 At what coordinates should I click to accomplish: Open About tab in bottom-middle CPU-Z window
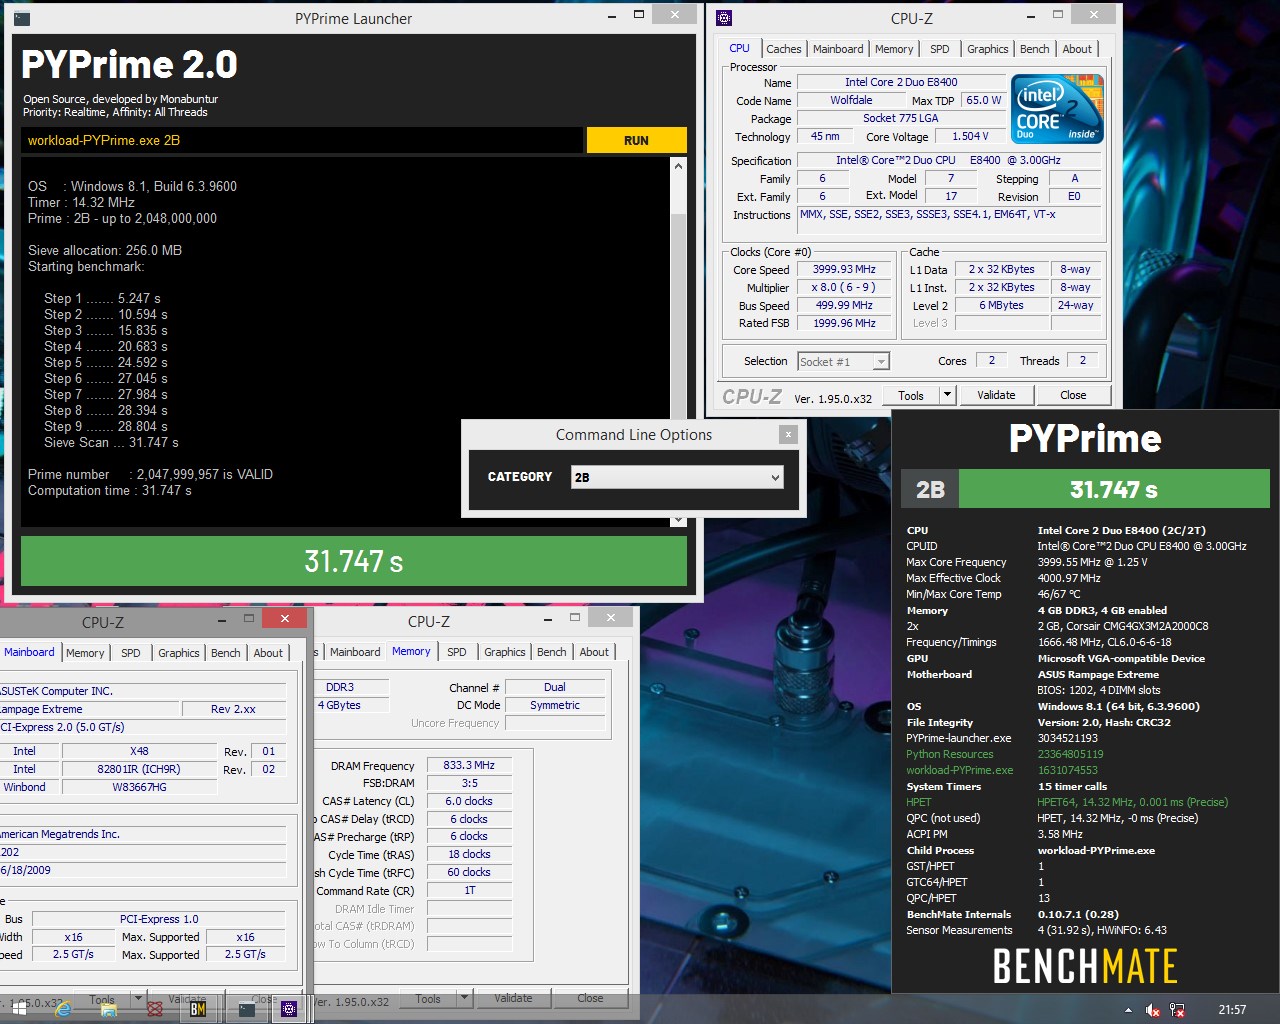pos(594,652)
